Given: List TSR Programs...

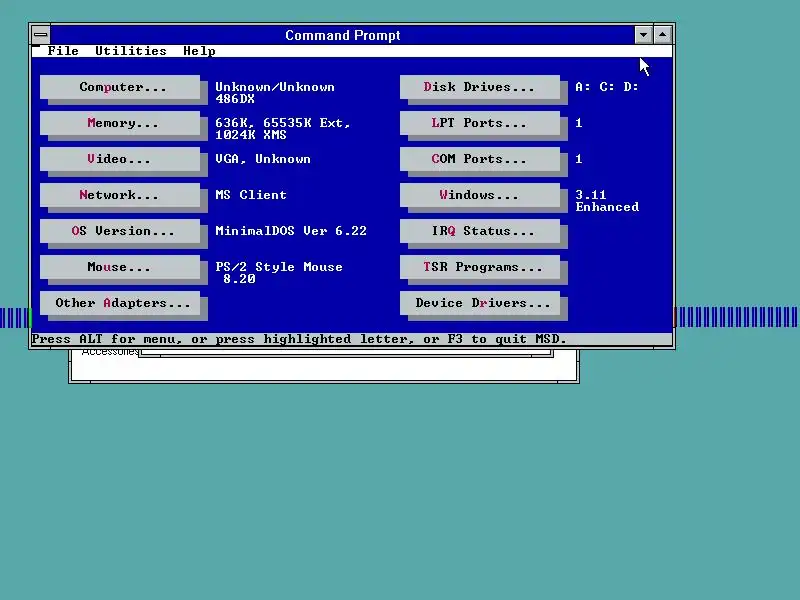Looking at the screenshot, I should click(x=480, y=267).
